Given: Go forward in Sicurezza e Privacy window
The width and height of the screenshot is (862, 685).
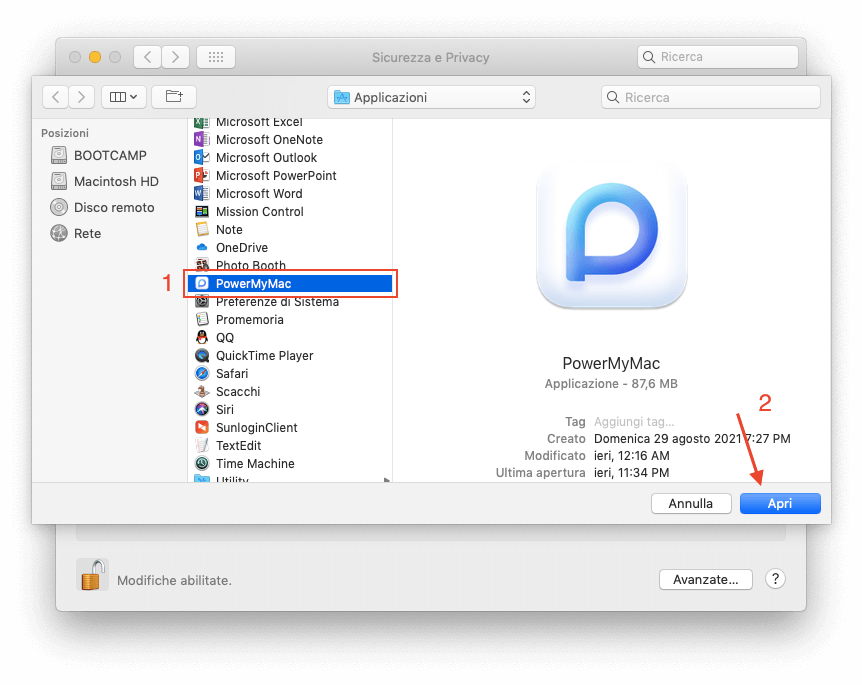Looking at the screenshot, I should 175,57.
